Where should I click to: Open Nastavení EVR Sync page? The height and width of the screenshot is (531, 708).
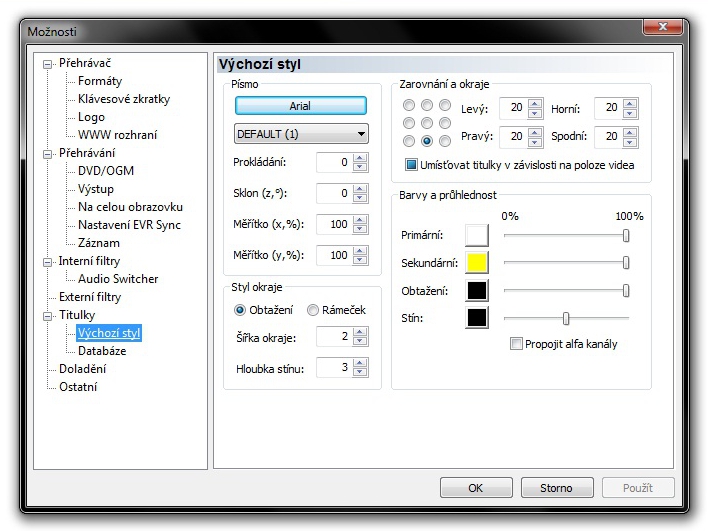pyautogui.click(x=129, y=225)
